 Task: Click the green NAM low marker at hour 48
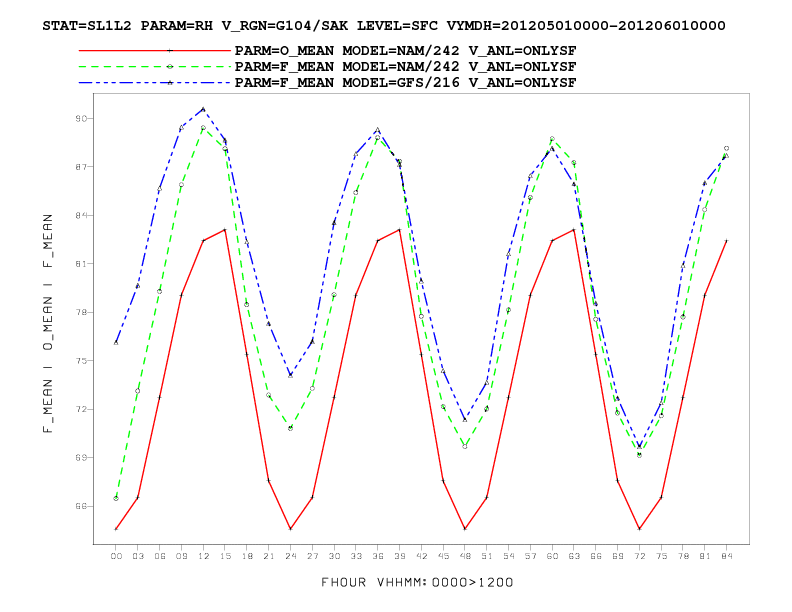465,446
